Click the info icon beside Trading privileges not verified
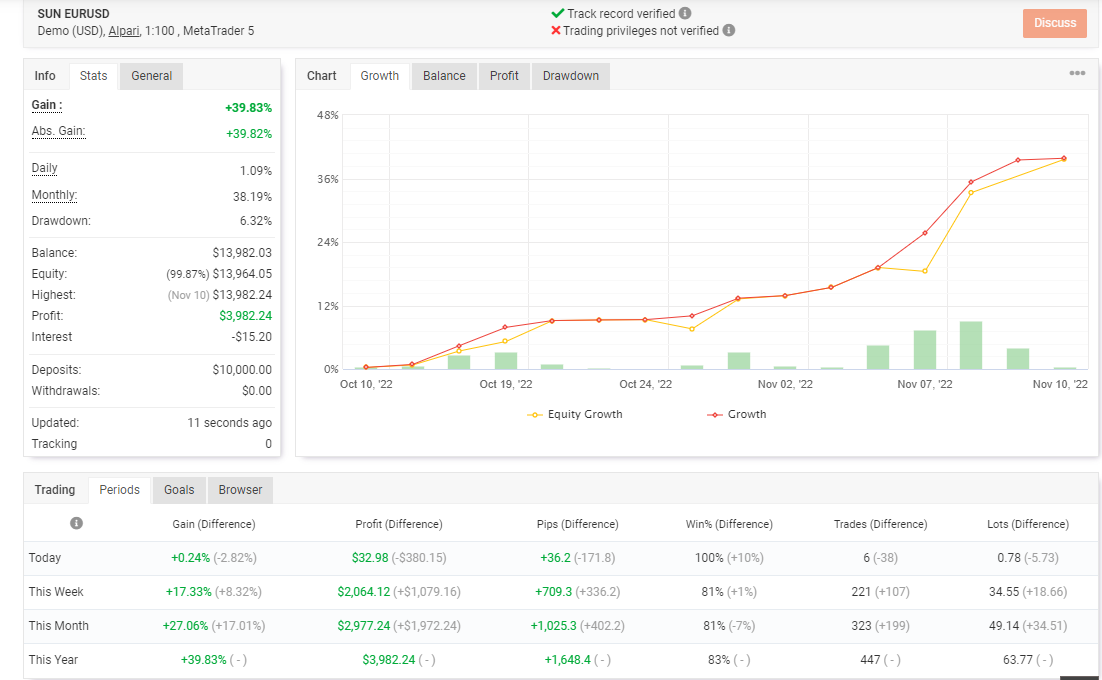Image resolution: width=1102 pixels, height=680 pixels. 729,30
